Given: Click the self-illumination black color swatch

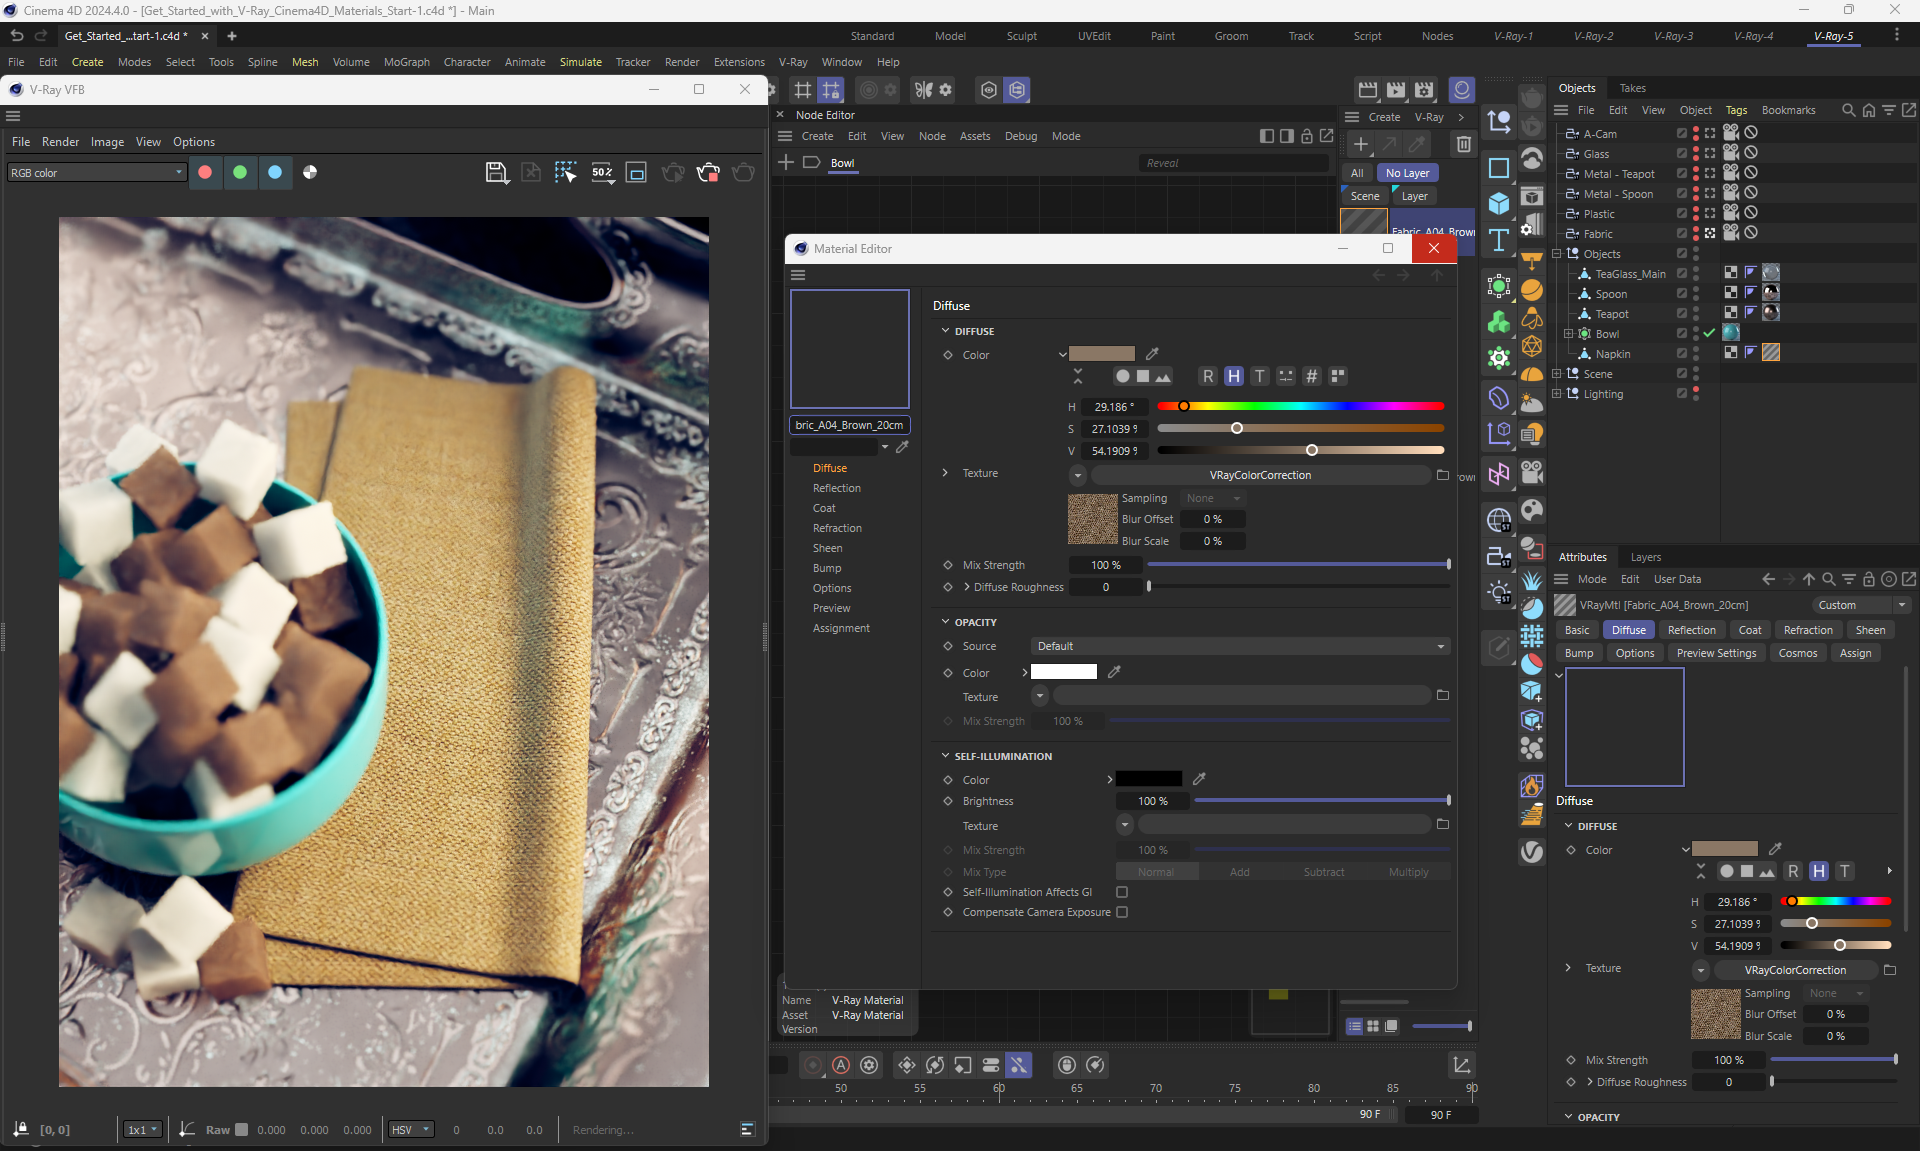Looking at the screenshot, I should pyautogui.click(x=1148, y=779).
